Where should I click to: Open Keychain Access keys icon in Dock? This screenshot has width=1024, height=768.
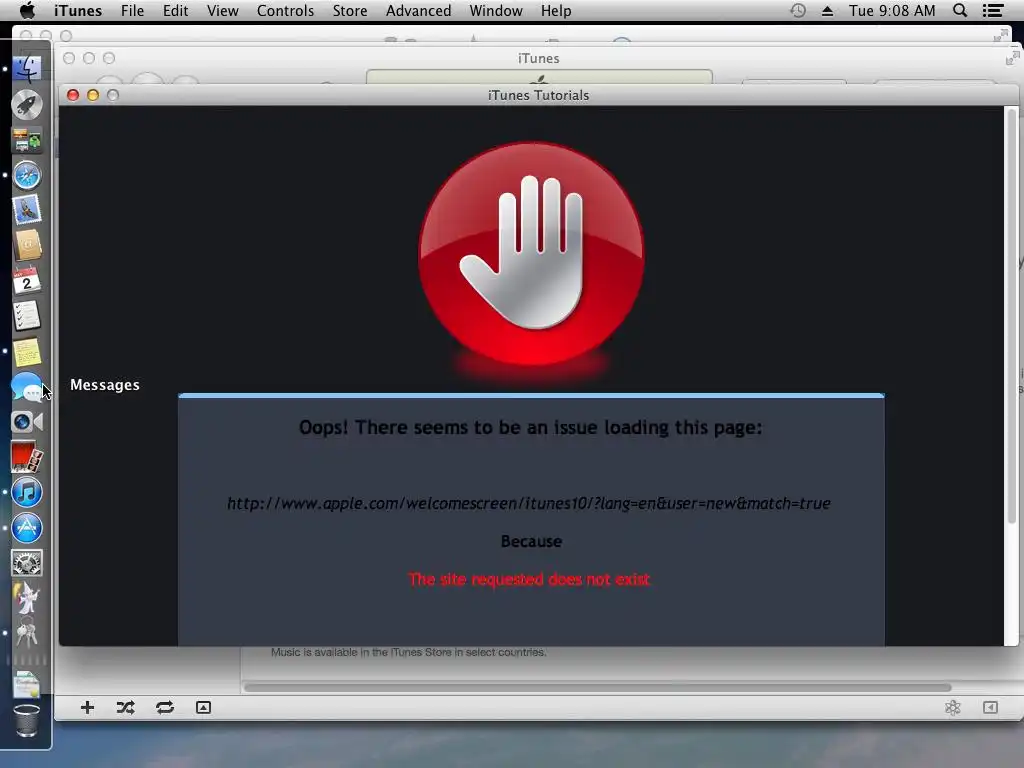(x=27, y=633)
